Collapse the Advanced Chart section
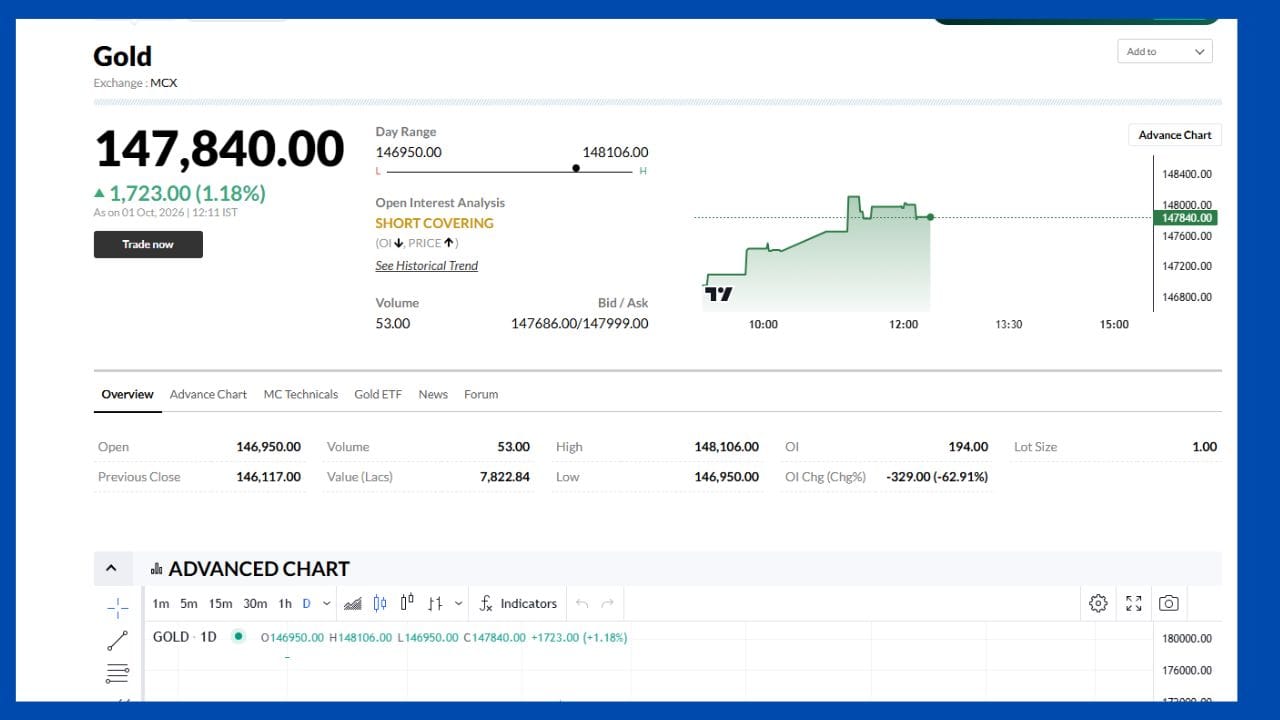 pos(111,568)
